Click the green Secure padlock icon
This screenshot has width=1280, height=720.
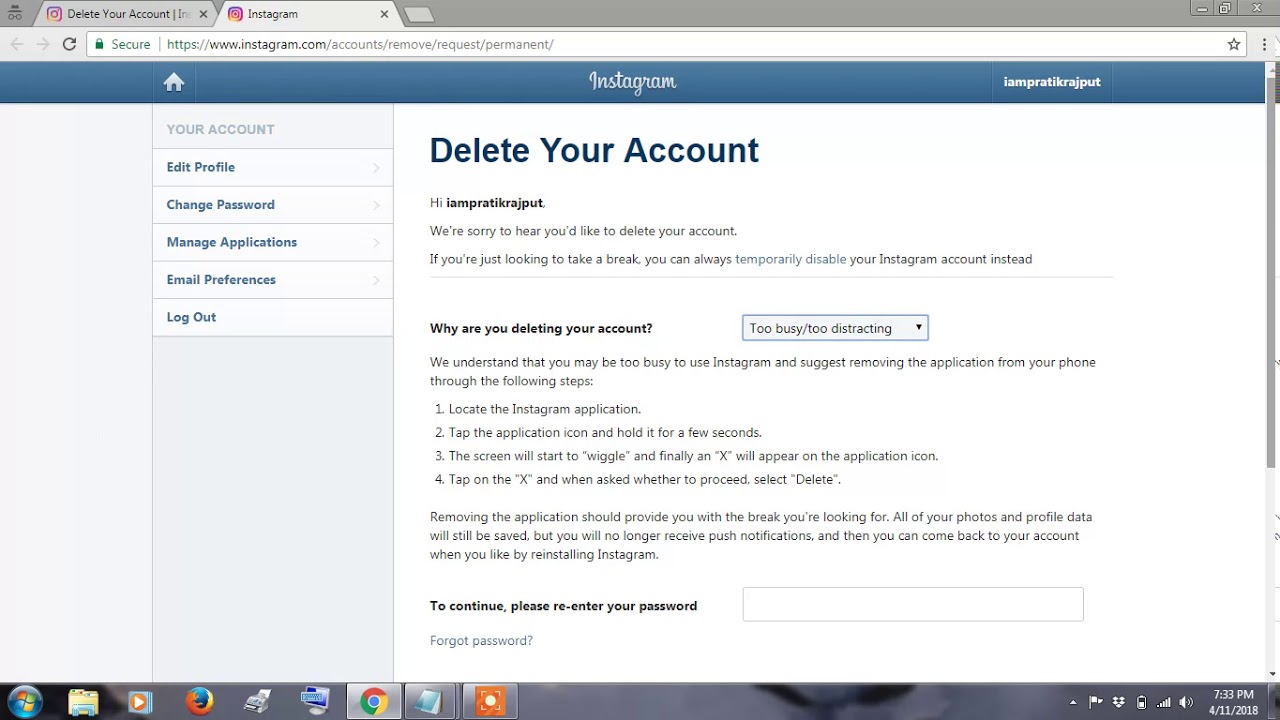coord(98,44)
